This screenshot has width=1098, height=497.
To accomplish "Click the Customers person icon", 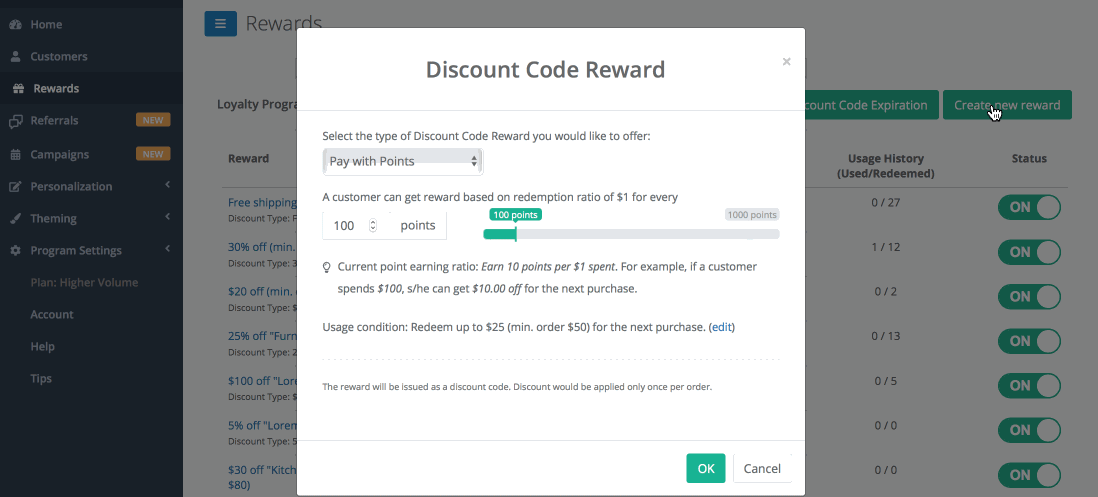I will coord(15,57).
